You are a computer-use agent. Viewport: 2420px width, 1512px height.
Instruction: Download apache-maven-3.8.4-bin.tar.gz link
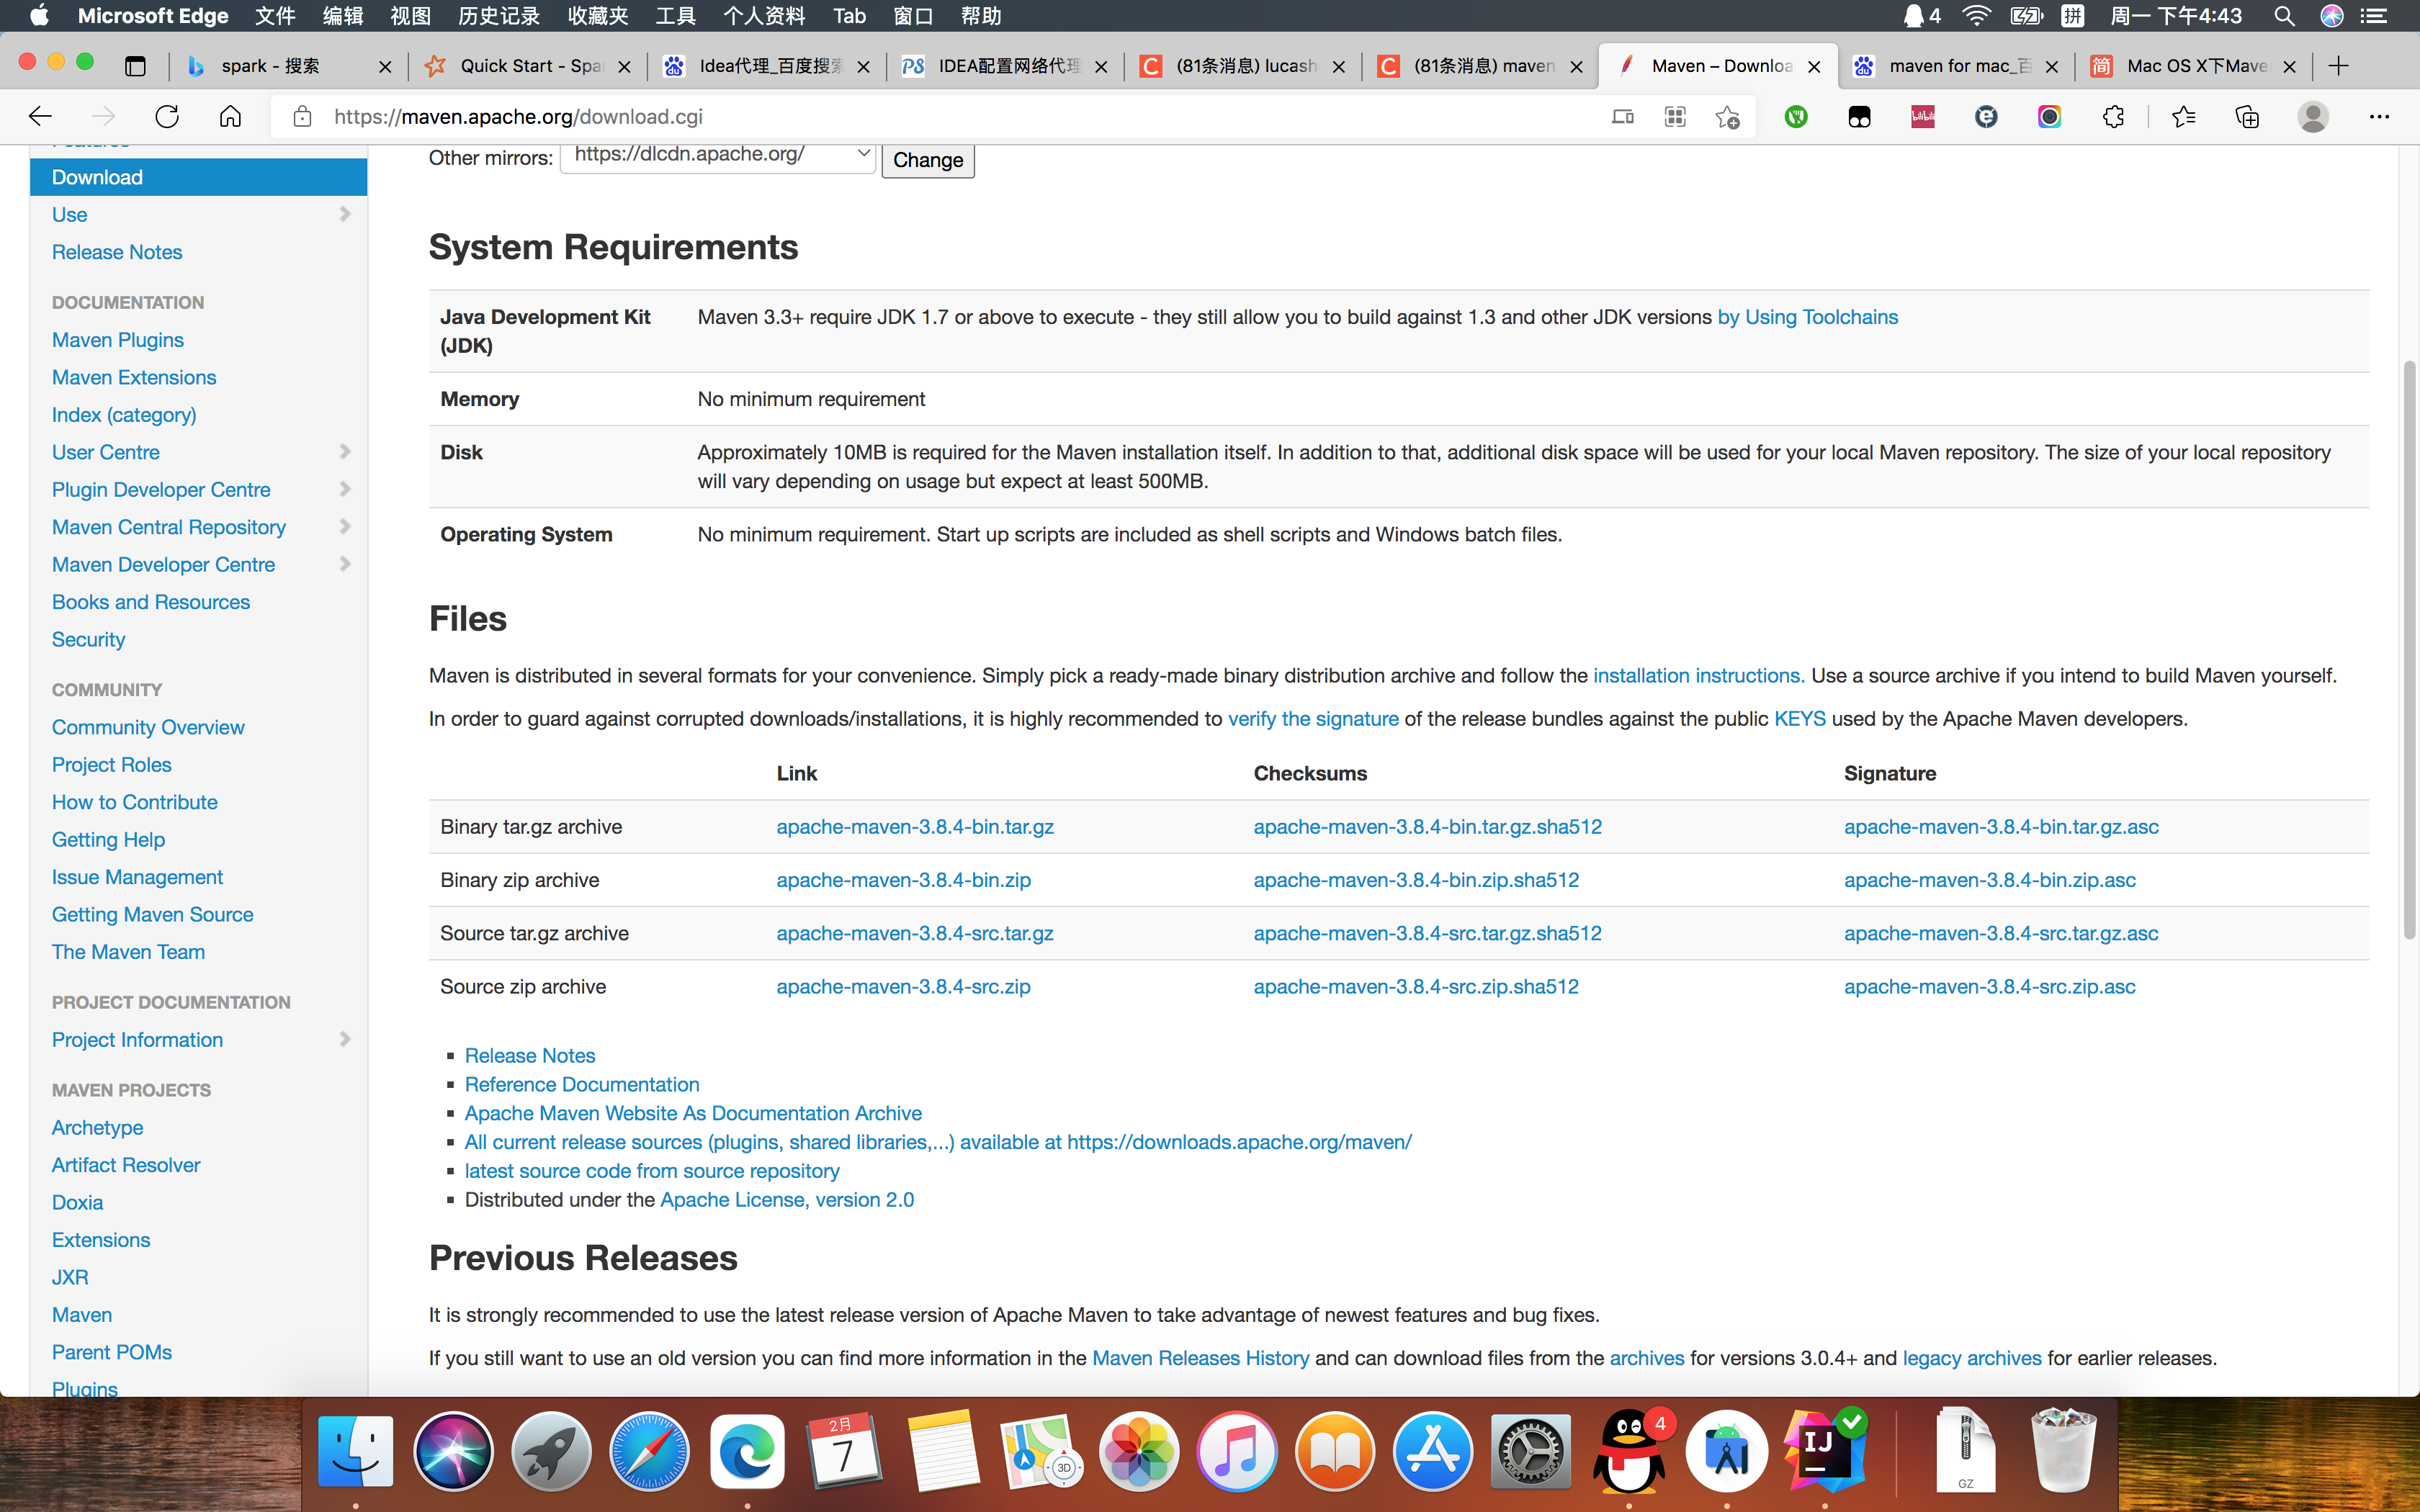point(914,827)
